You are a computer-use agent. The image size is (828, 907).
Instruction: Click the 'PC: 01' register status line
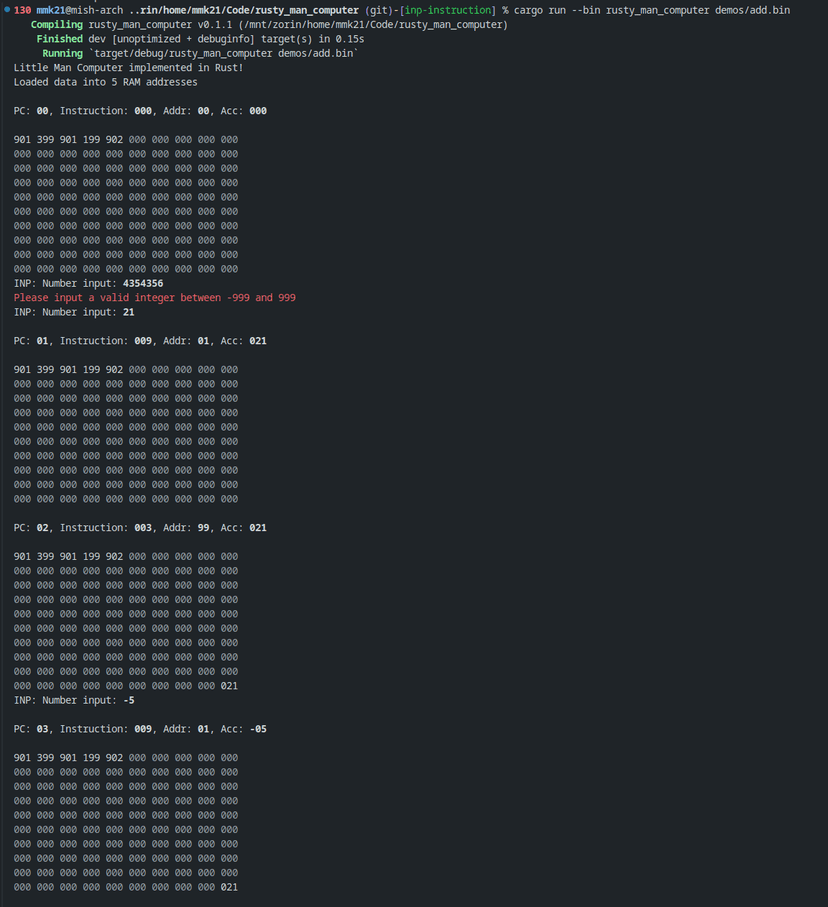click(140, 341)
